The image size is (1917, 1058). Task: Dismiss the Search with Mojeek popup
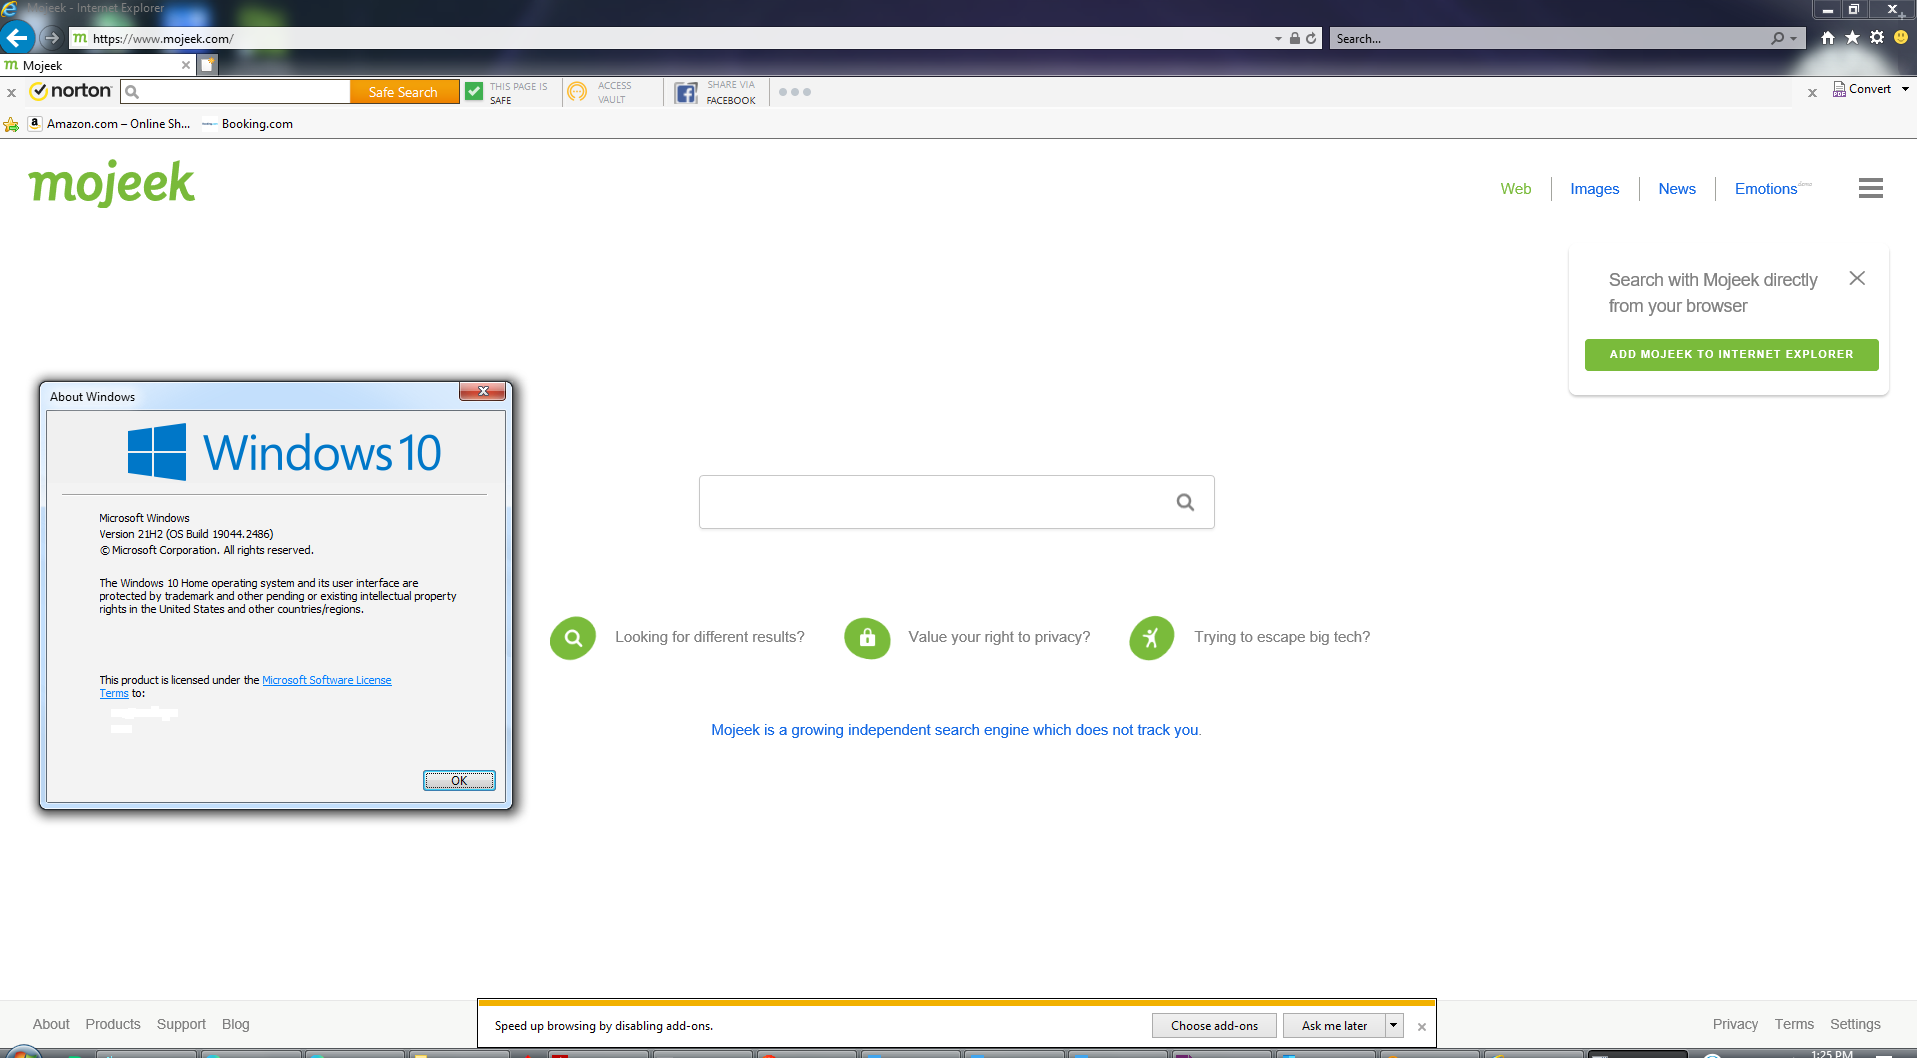click(x=1857, y=278)
